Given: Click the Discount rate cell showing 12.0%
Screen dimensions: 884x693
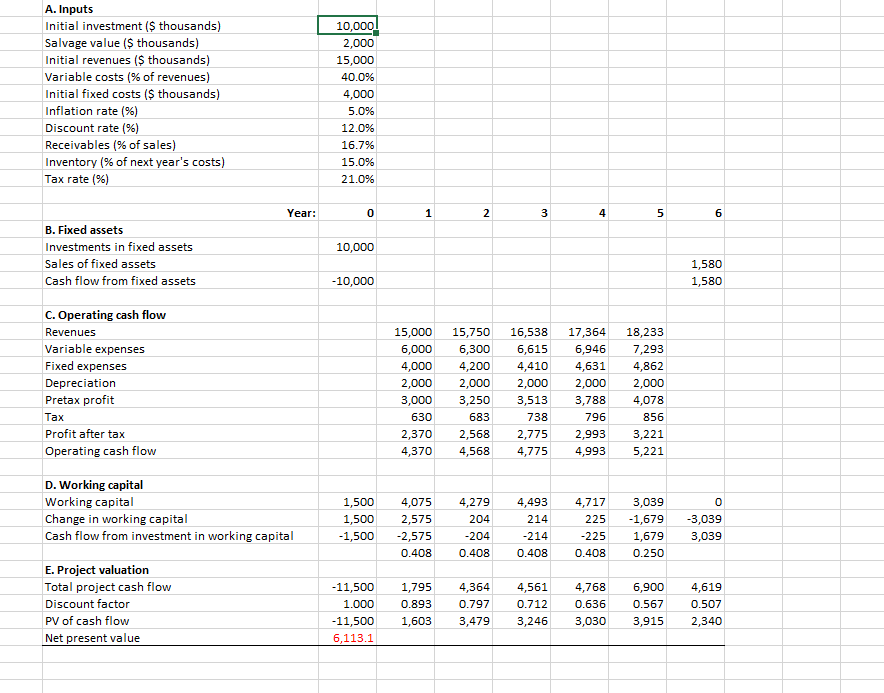Looking at the screenshot, I should (x=347, y=127).
